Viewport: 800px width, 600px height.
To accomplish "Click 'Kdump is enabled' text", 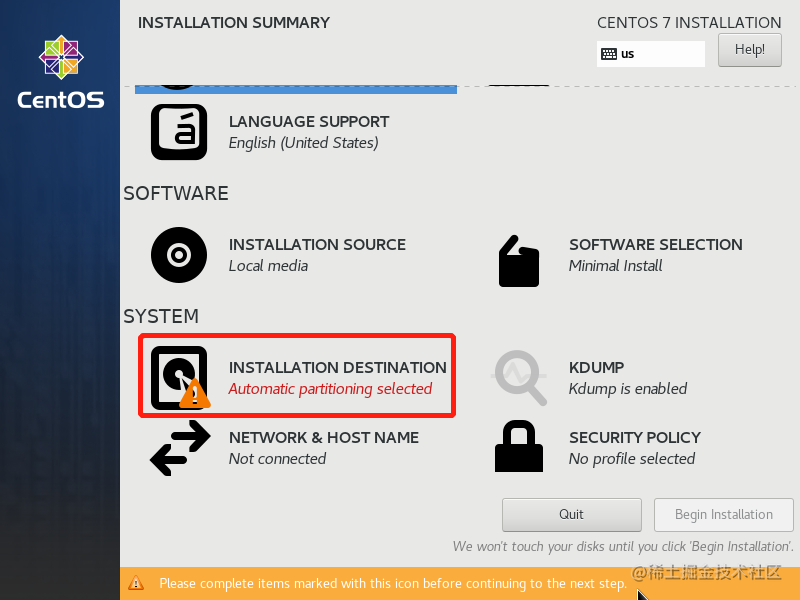I will tap(628, 389).
